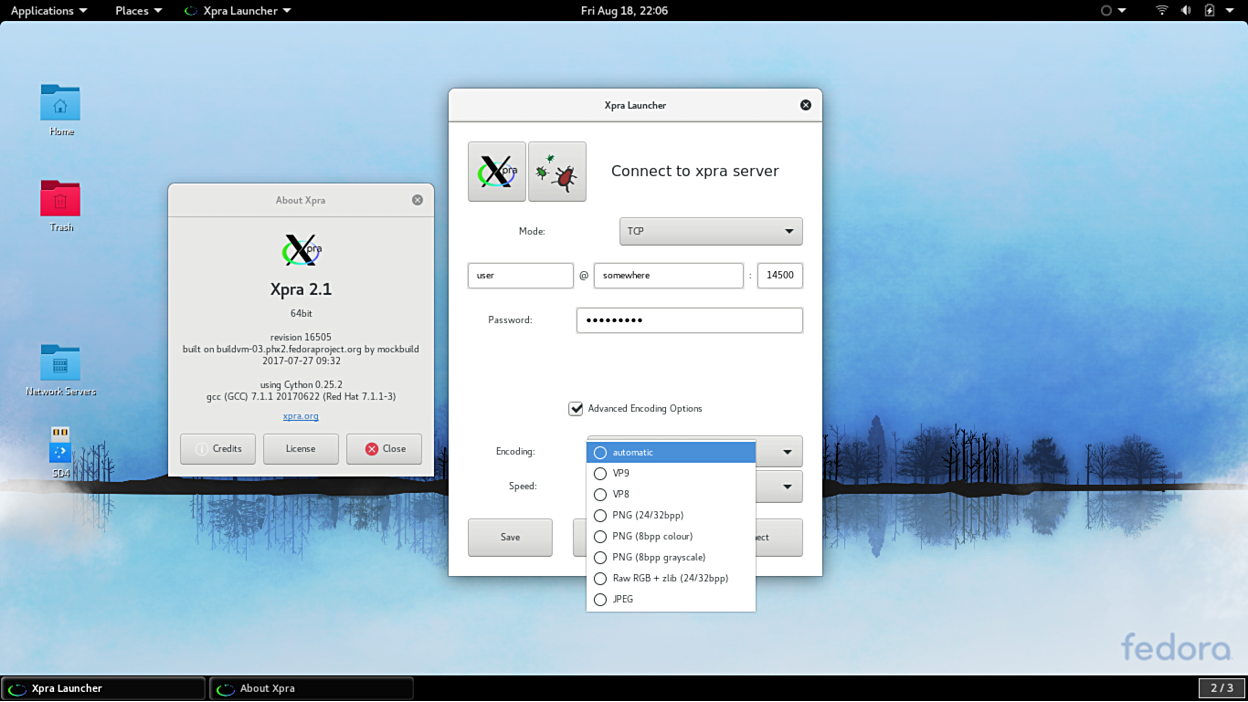
Task: Select PNG (8bpp grayscale) encoding
Action: coord(658,558)
